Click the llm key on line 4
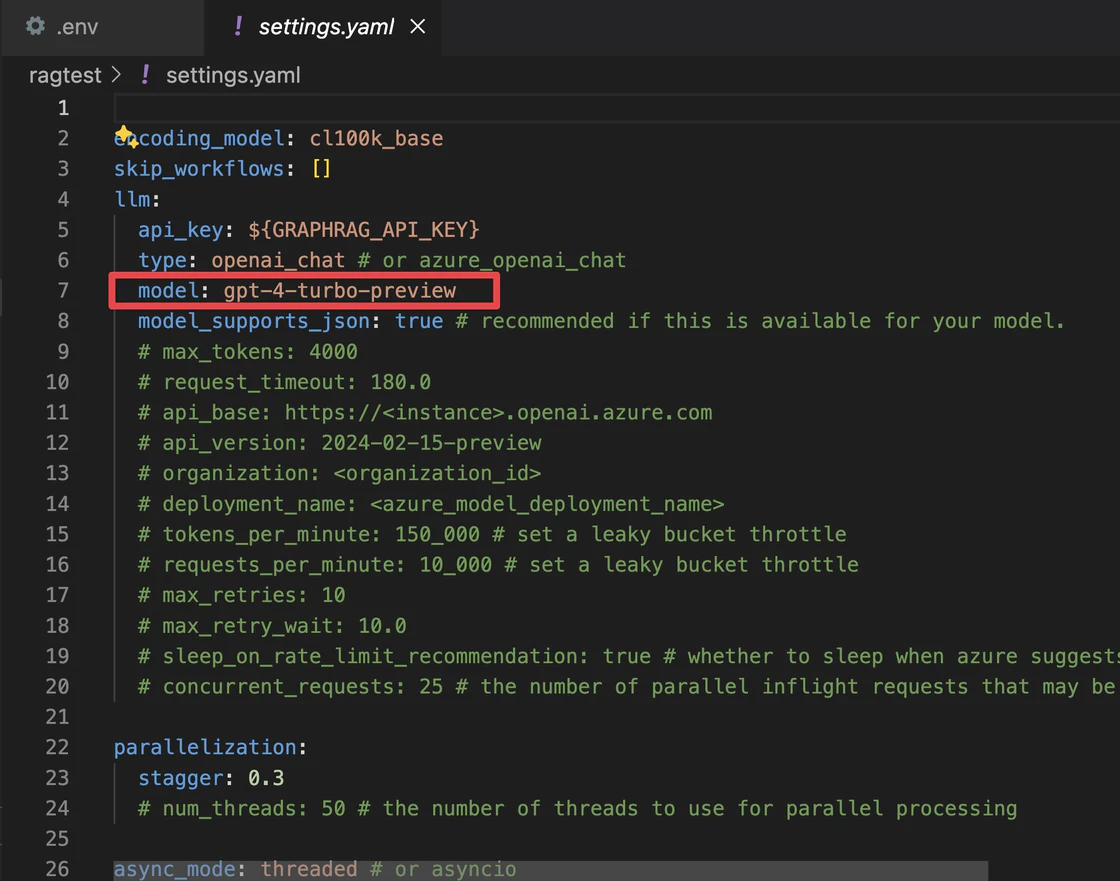Screen dimensions: 1120x881 click(x=132, y=199)
